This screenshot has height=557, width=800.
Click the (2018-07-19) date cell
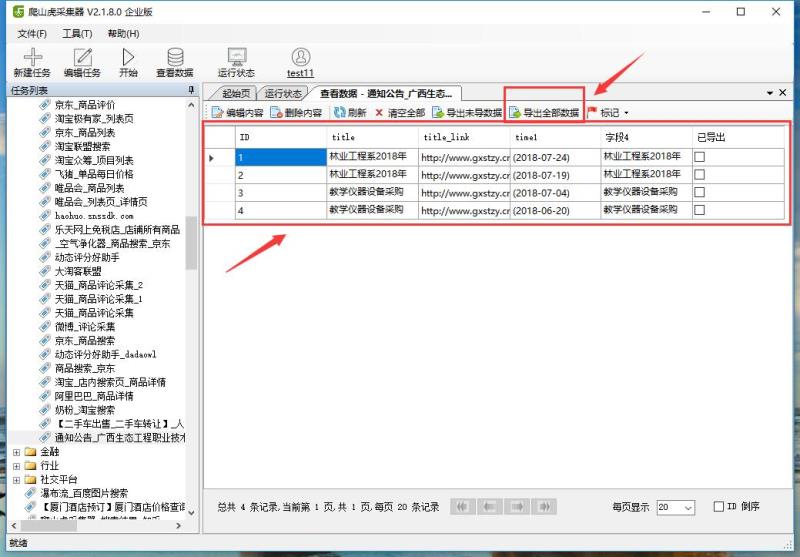555,175
